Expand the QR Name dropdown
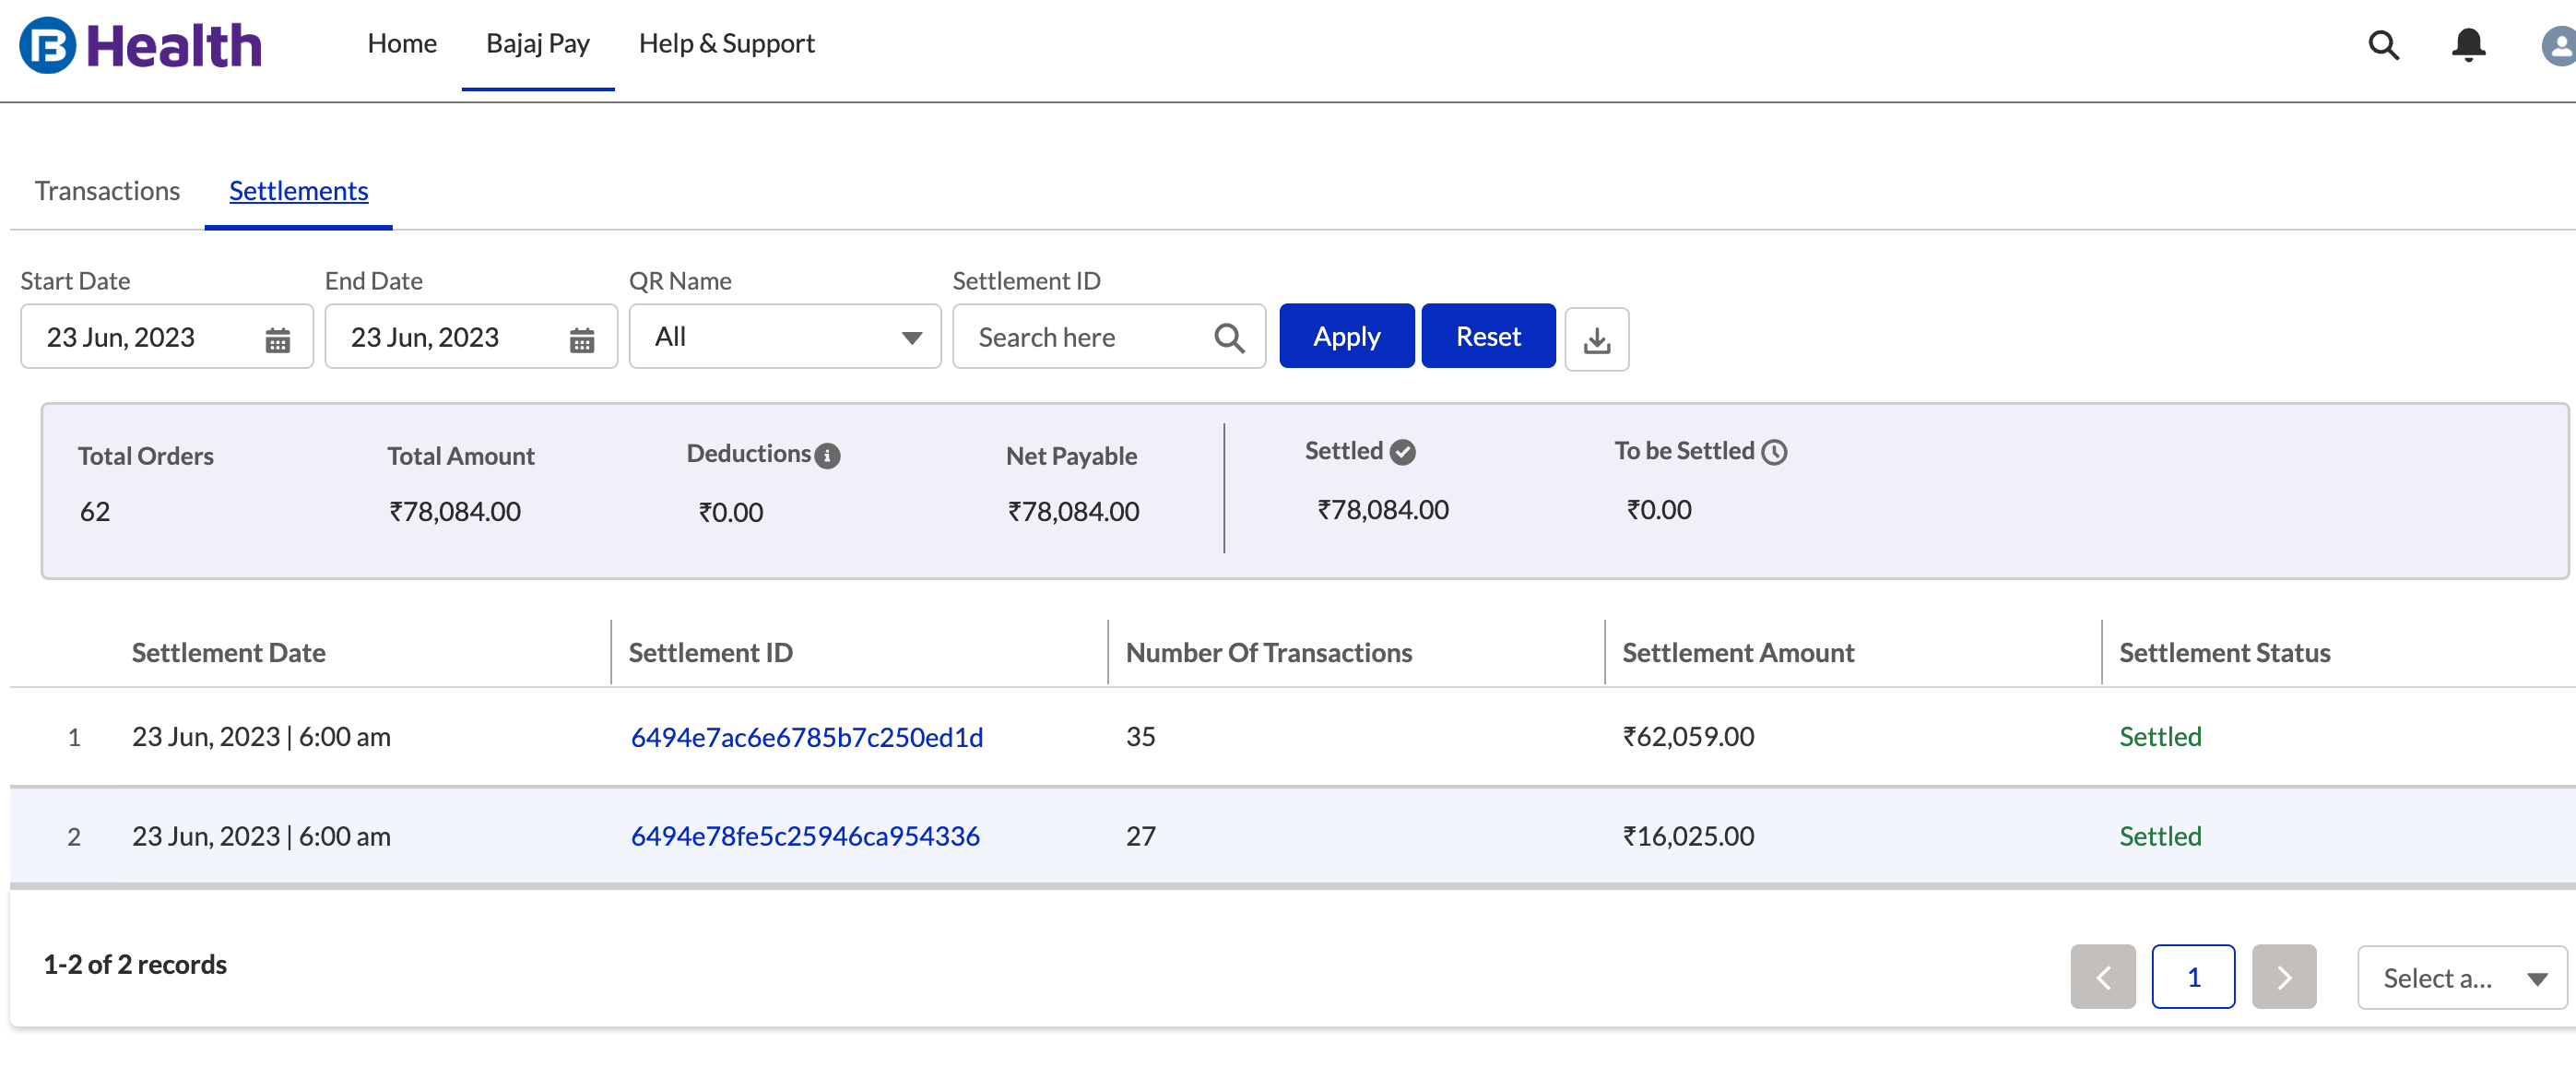The width and height of the screenshot is (2576, 1079). click(x=785, y=337)
